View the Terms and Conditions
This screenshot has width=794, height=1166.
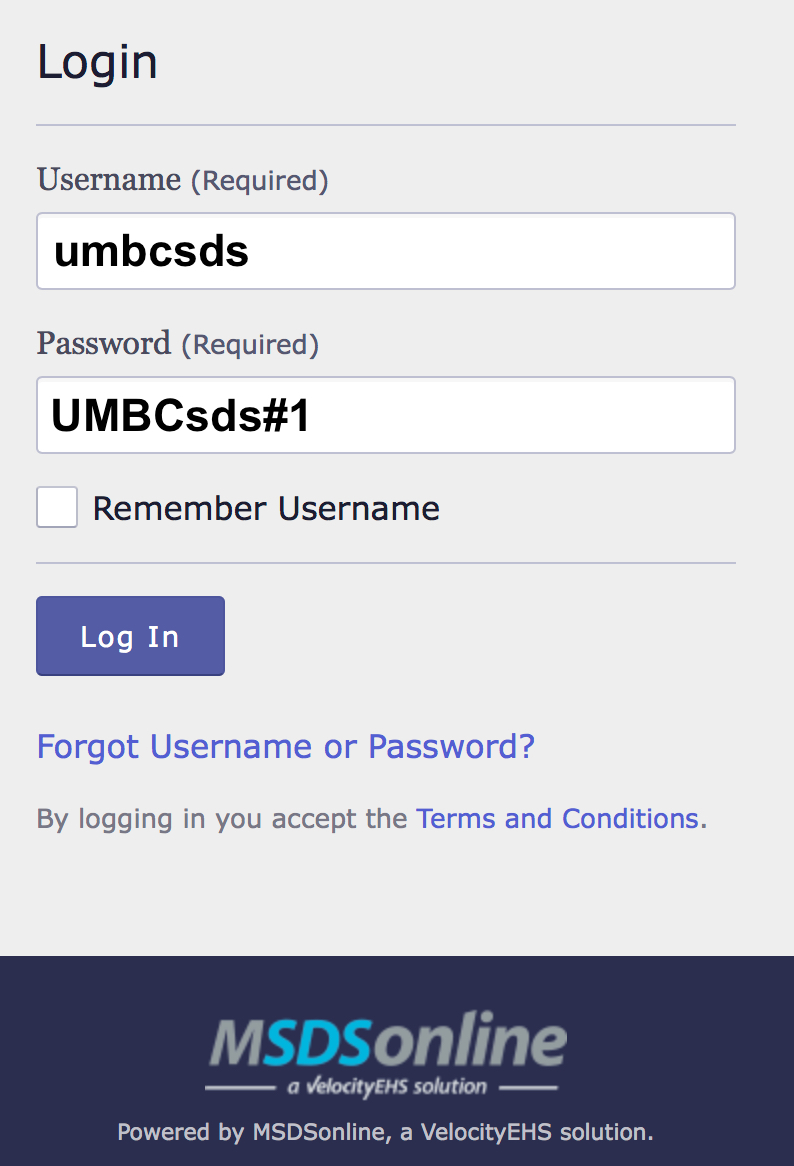coord(557,818)
